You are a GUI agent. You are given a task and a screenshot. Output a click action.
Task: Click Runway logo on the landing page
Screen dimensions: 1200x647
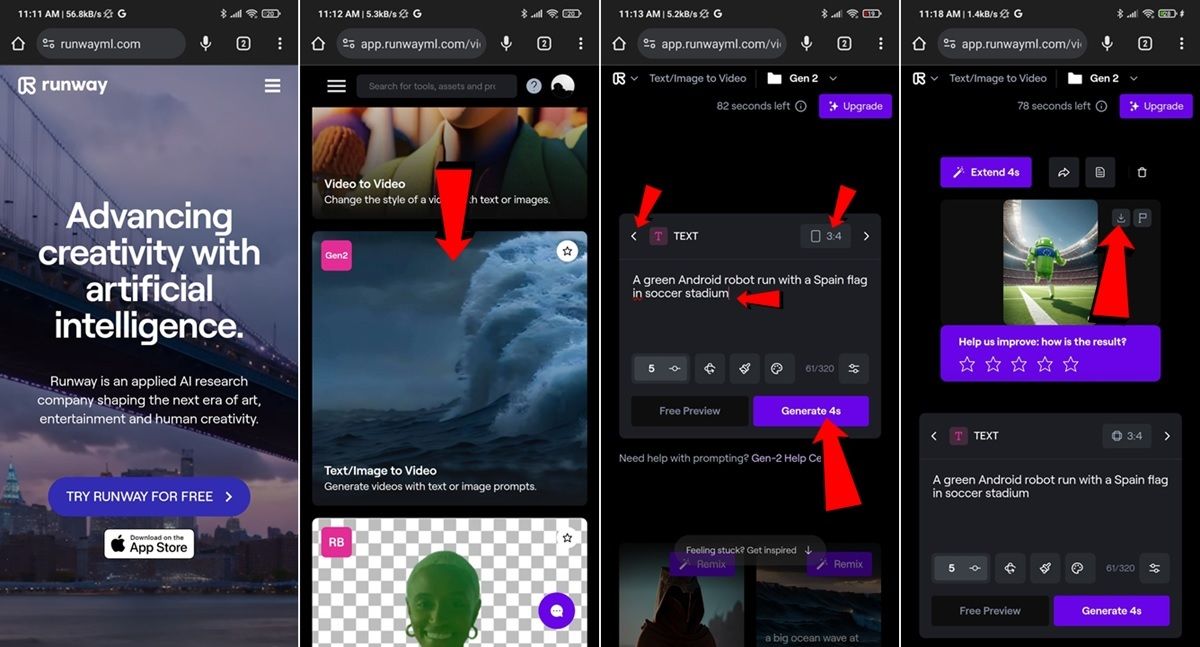tap(63, 86)
